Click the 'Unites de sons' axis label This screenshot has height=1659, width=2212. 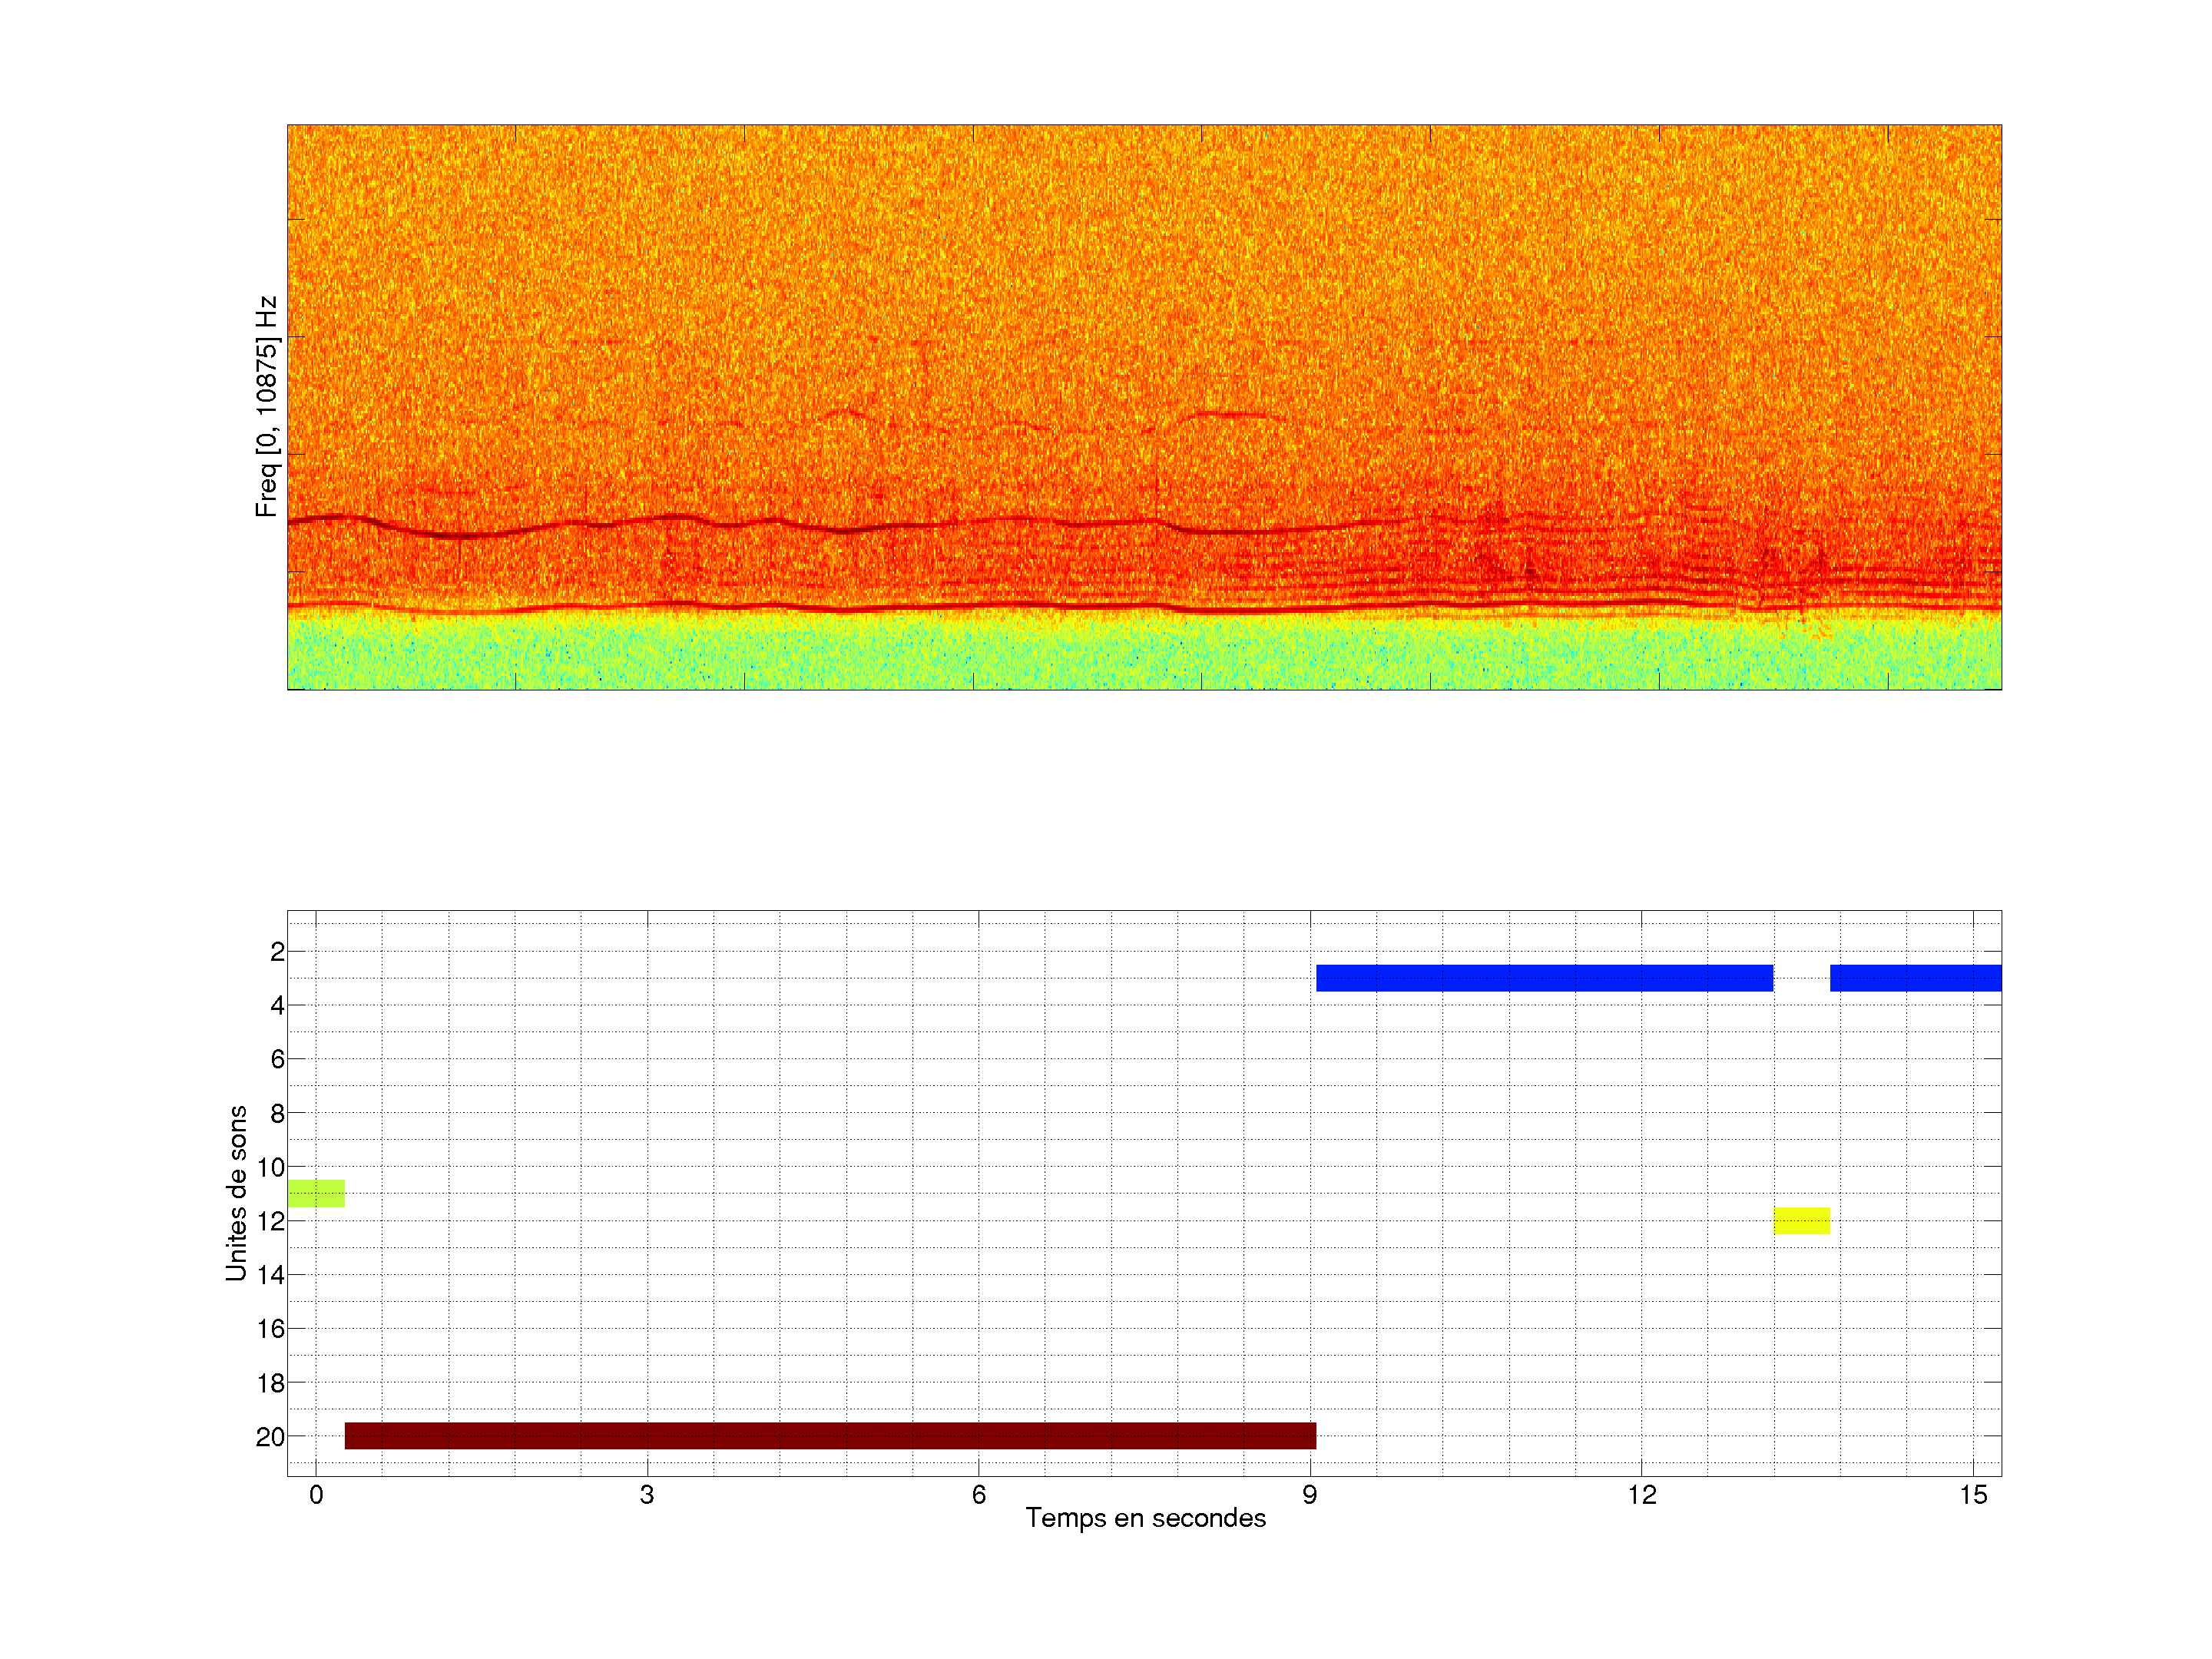tap(236, 1193)
